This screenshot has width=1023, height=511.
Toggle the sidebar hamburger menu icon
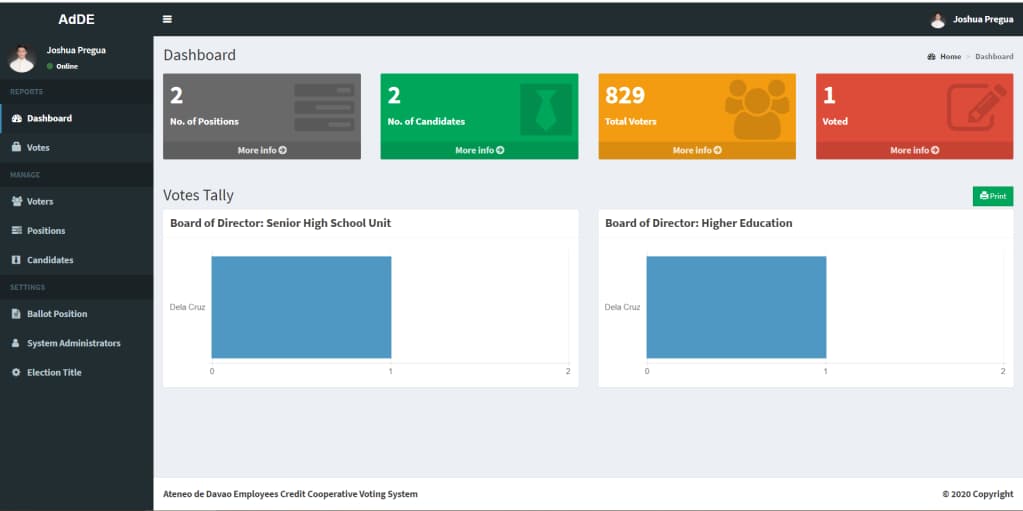click(x=168, y=19)
